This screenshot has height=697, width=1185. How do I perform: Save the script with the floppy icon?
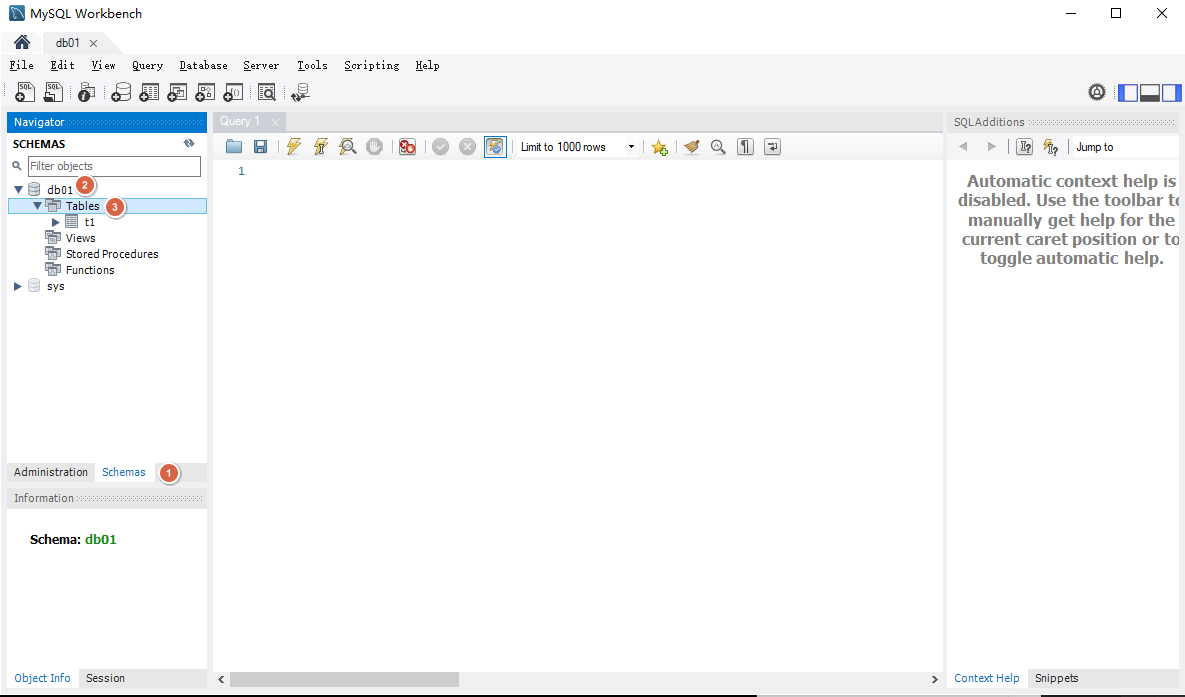(260, 147)
